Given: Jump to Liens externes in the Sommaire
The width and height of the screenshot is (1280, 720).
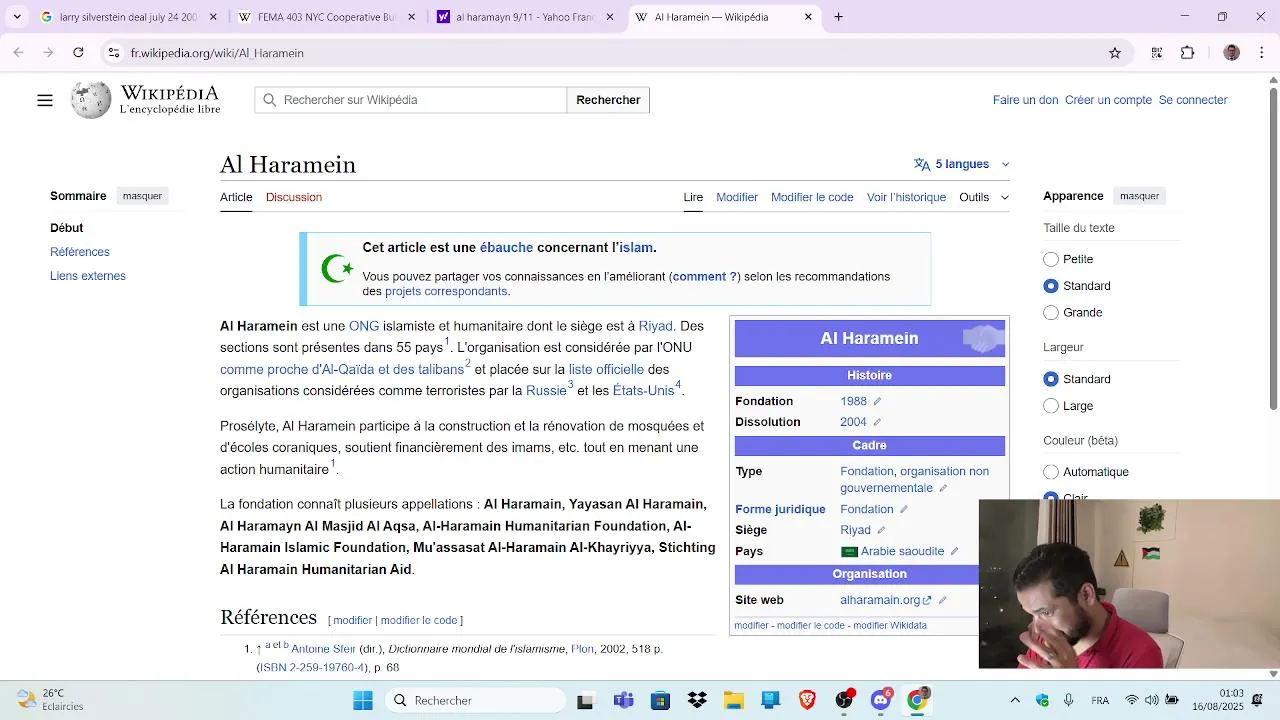Looking at the screenshot, I should tap(88, 276).
